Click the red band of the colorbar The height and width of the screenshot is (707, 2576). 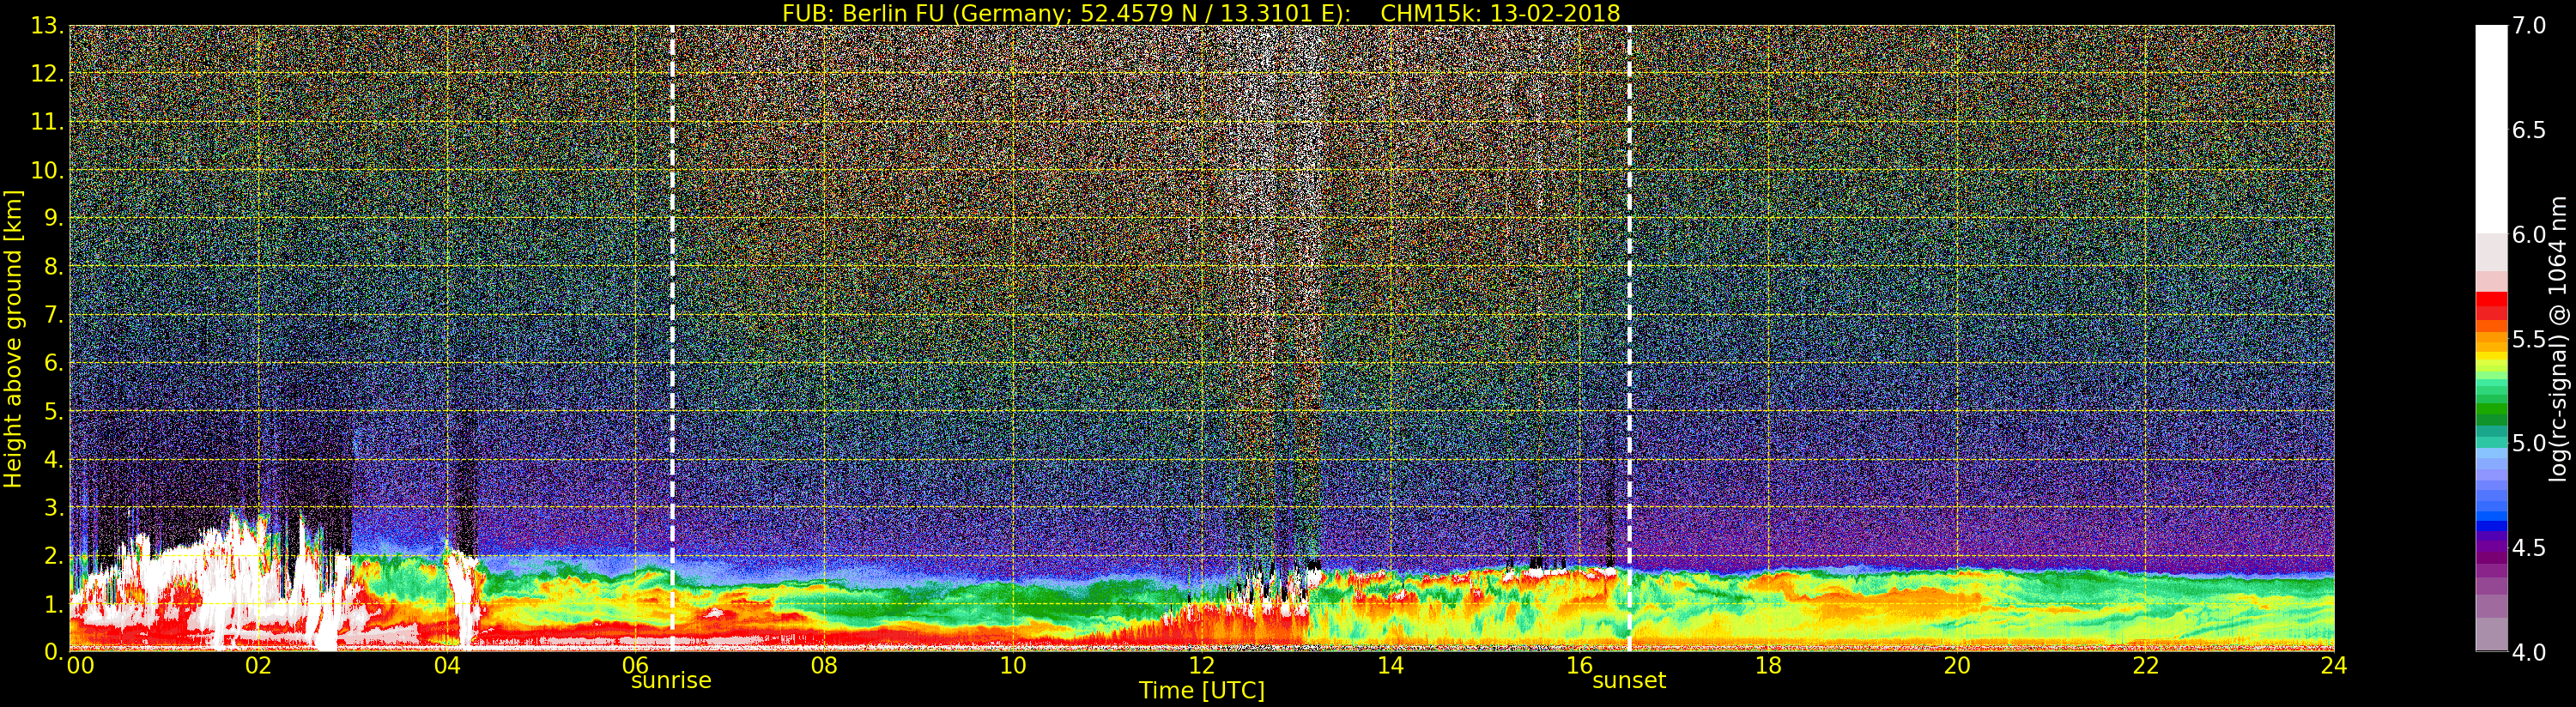(2491, 305)
